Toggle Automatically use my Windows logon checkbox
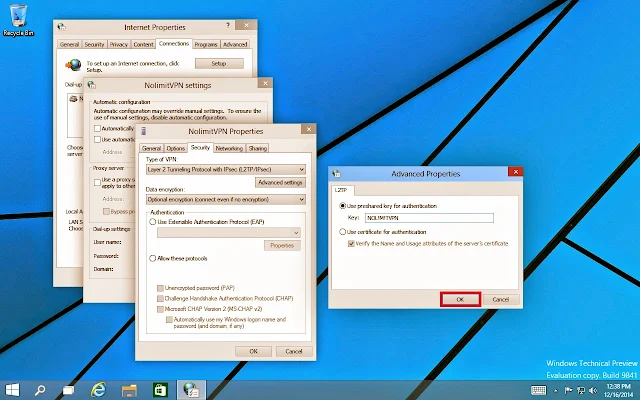The width and height of the screenshot is (640, 400). pos(169,320)
